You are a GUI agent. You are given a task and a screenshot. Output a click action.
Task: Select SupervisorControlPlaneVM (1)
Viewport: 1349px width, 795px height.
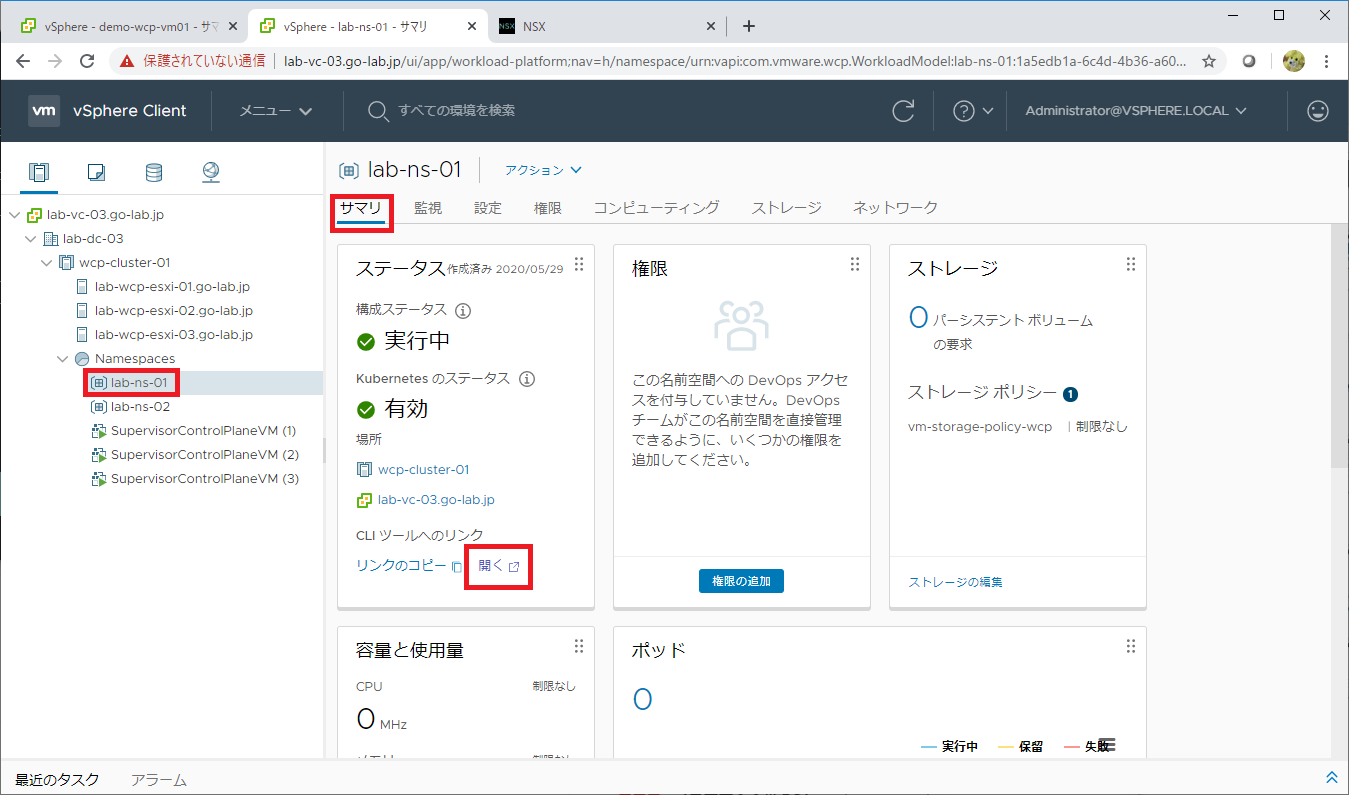[x=204, y=431]
